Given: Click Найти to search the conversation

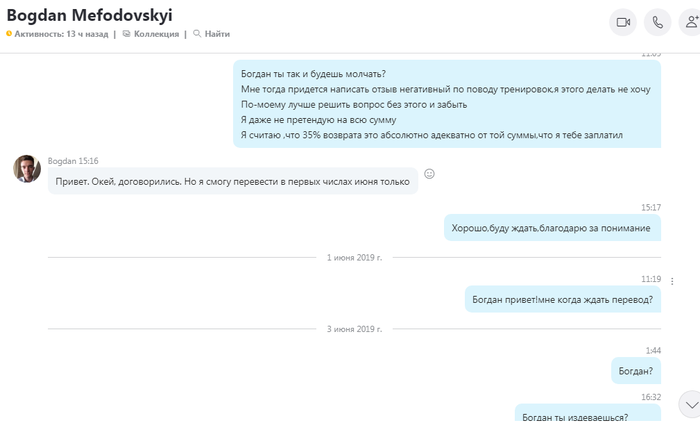Looking at the screenshot, I should [216, 34].
